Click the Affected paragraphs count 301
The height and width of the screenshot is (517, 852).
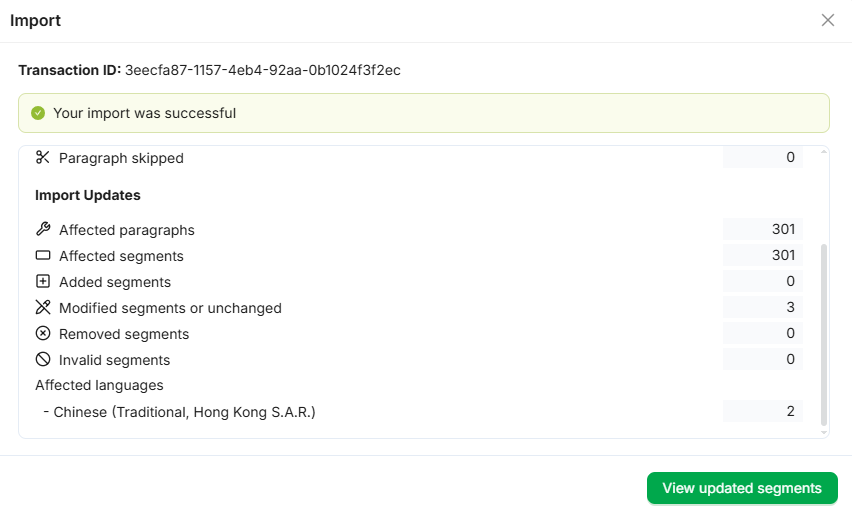point(783,230)
